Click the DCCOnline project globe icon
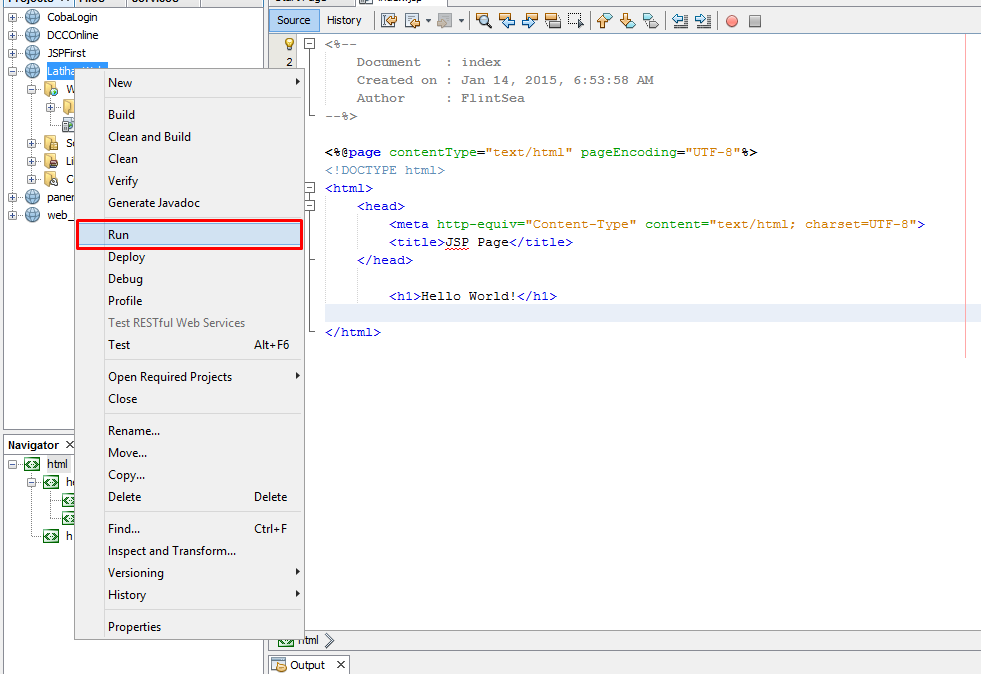Image resolution: width=981 pixels, height=674 pixels. click(33, 35)
